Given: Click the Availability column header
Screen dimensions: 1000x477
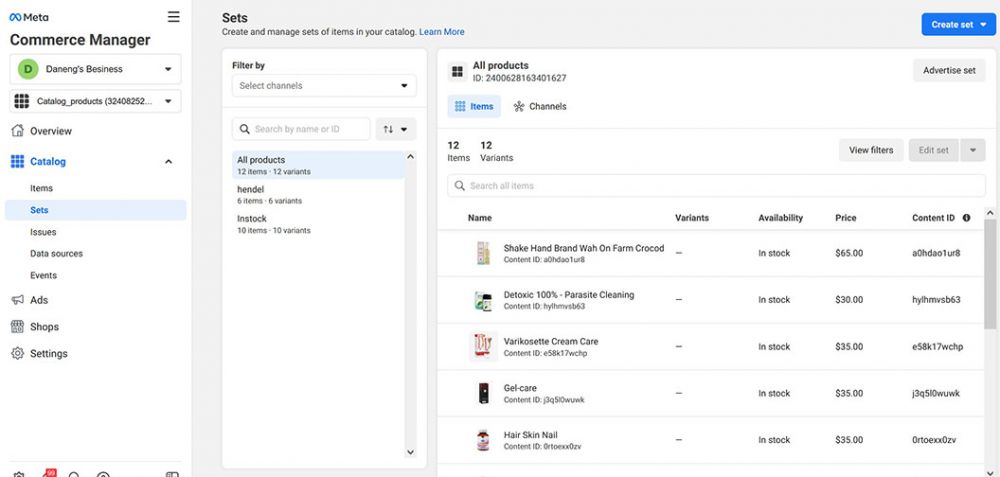Looking at the screenshot, I should tap(781, 217).
